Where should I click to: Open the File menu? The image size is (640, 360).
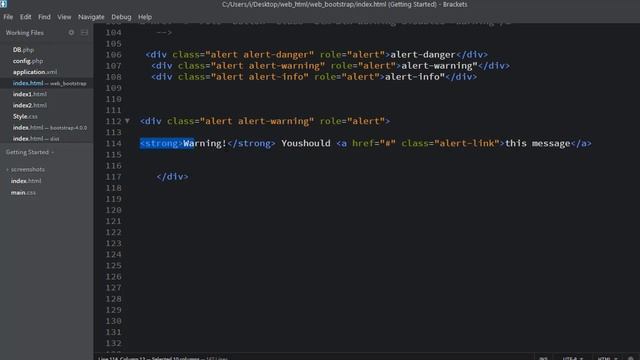point(8,17)
